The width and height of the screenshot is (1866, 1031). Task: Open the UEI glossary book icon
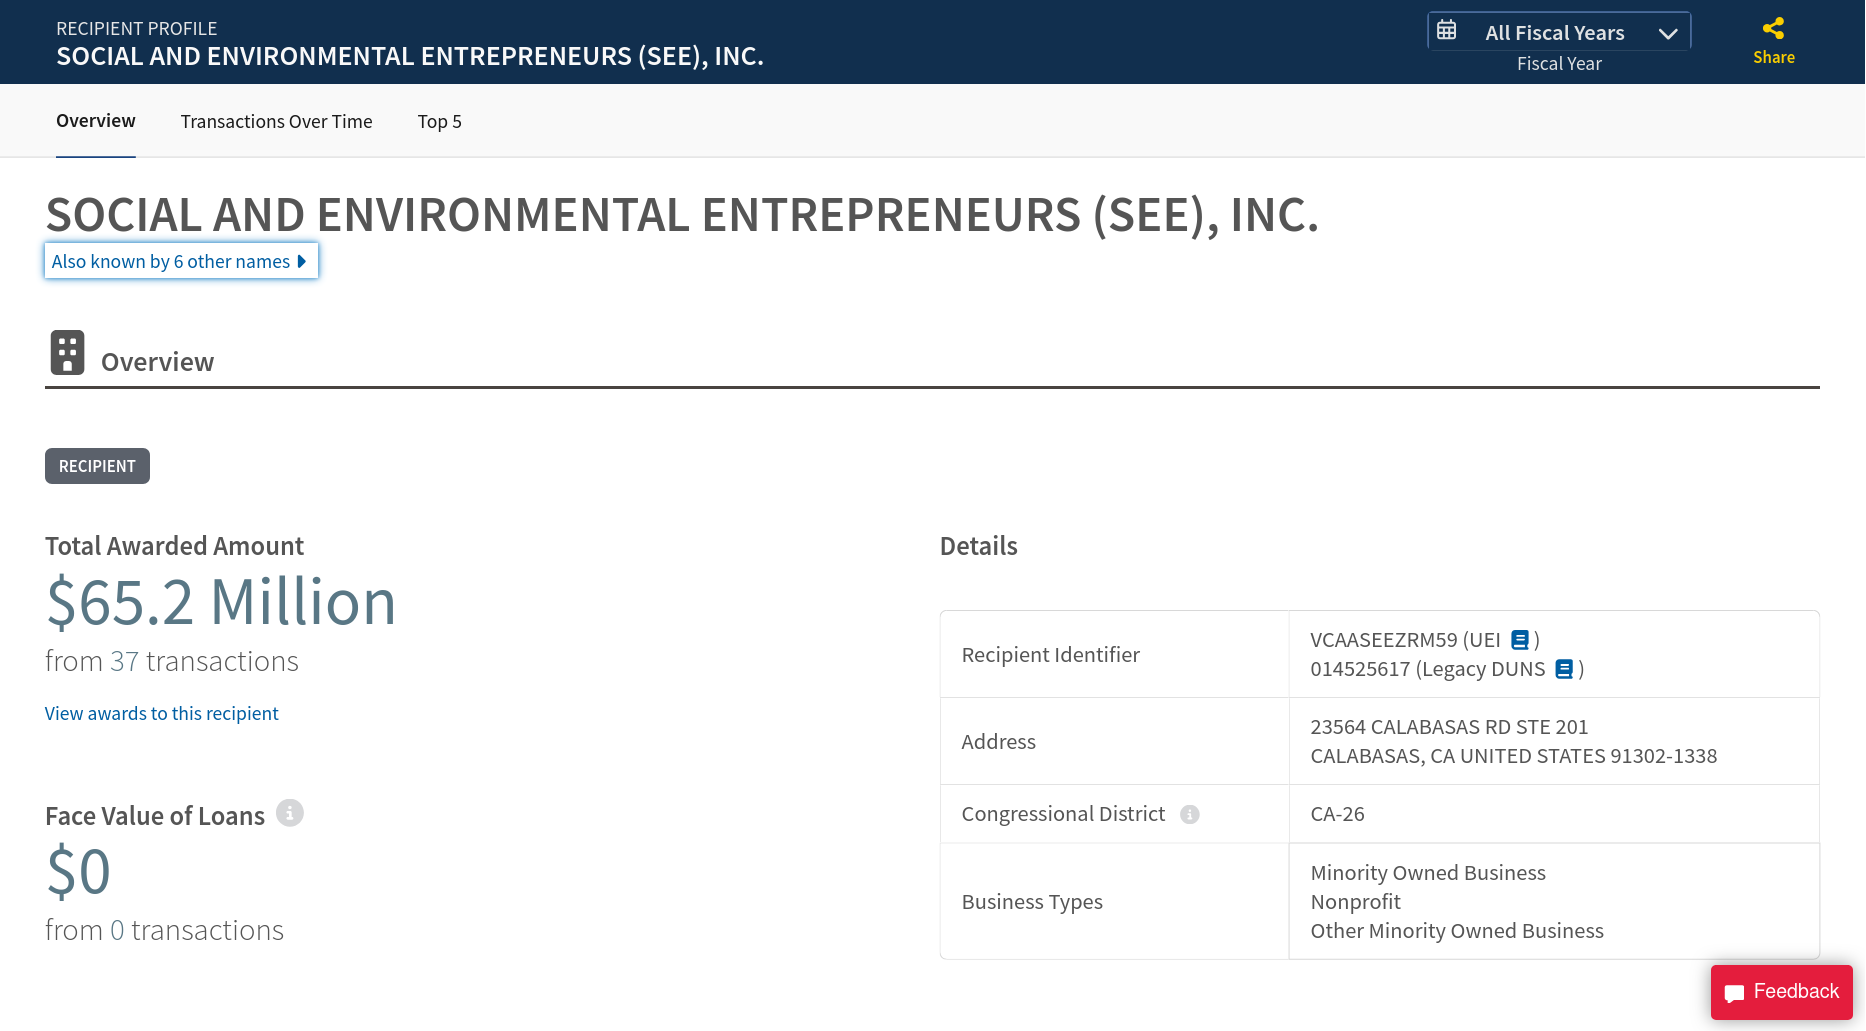tap(1519, 640)
